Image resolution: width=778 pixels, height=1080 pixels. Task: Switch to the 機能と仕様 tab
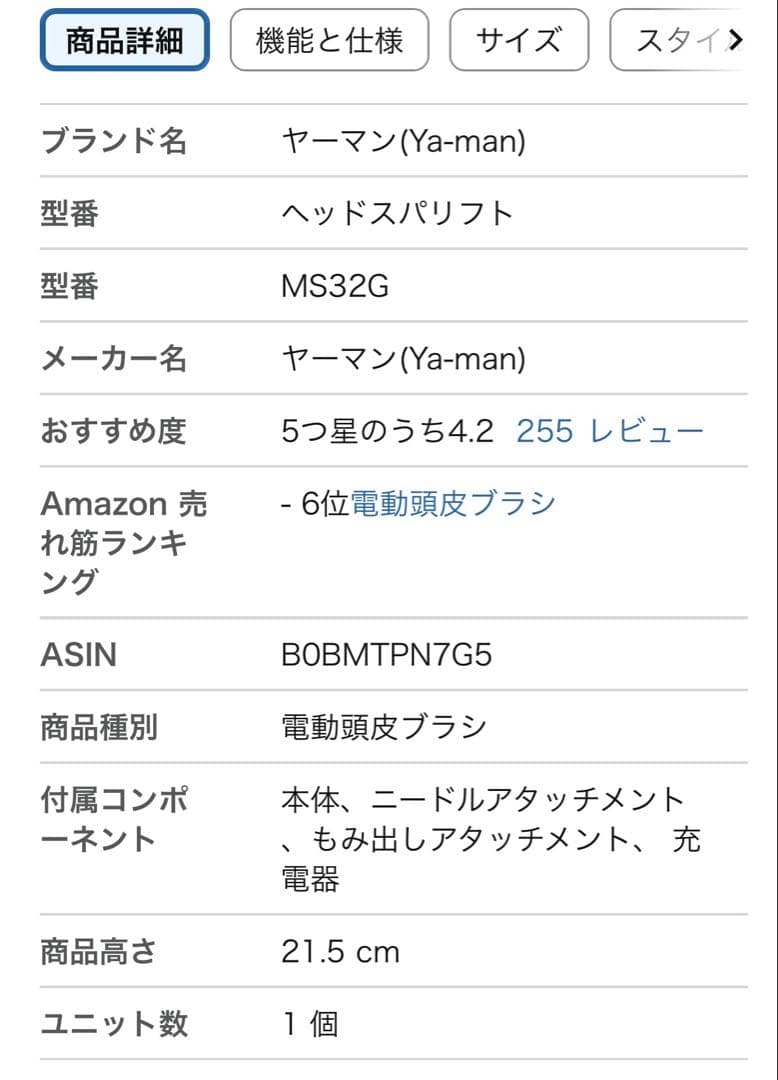329,40
